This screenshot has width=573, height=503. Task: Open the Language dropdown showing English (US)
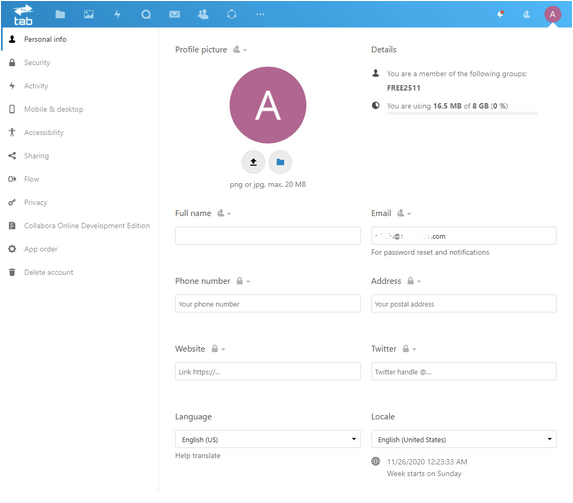[267, 439]
